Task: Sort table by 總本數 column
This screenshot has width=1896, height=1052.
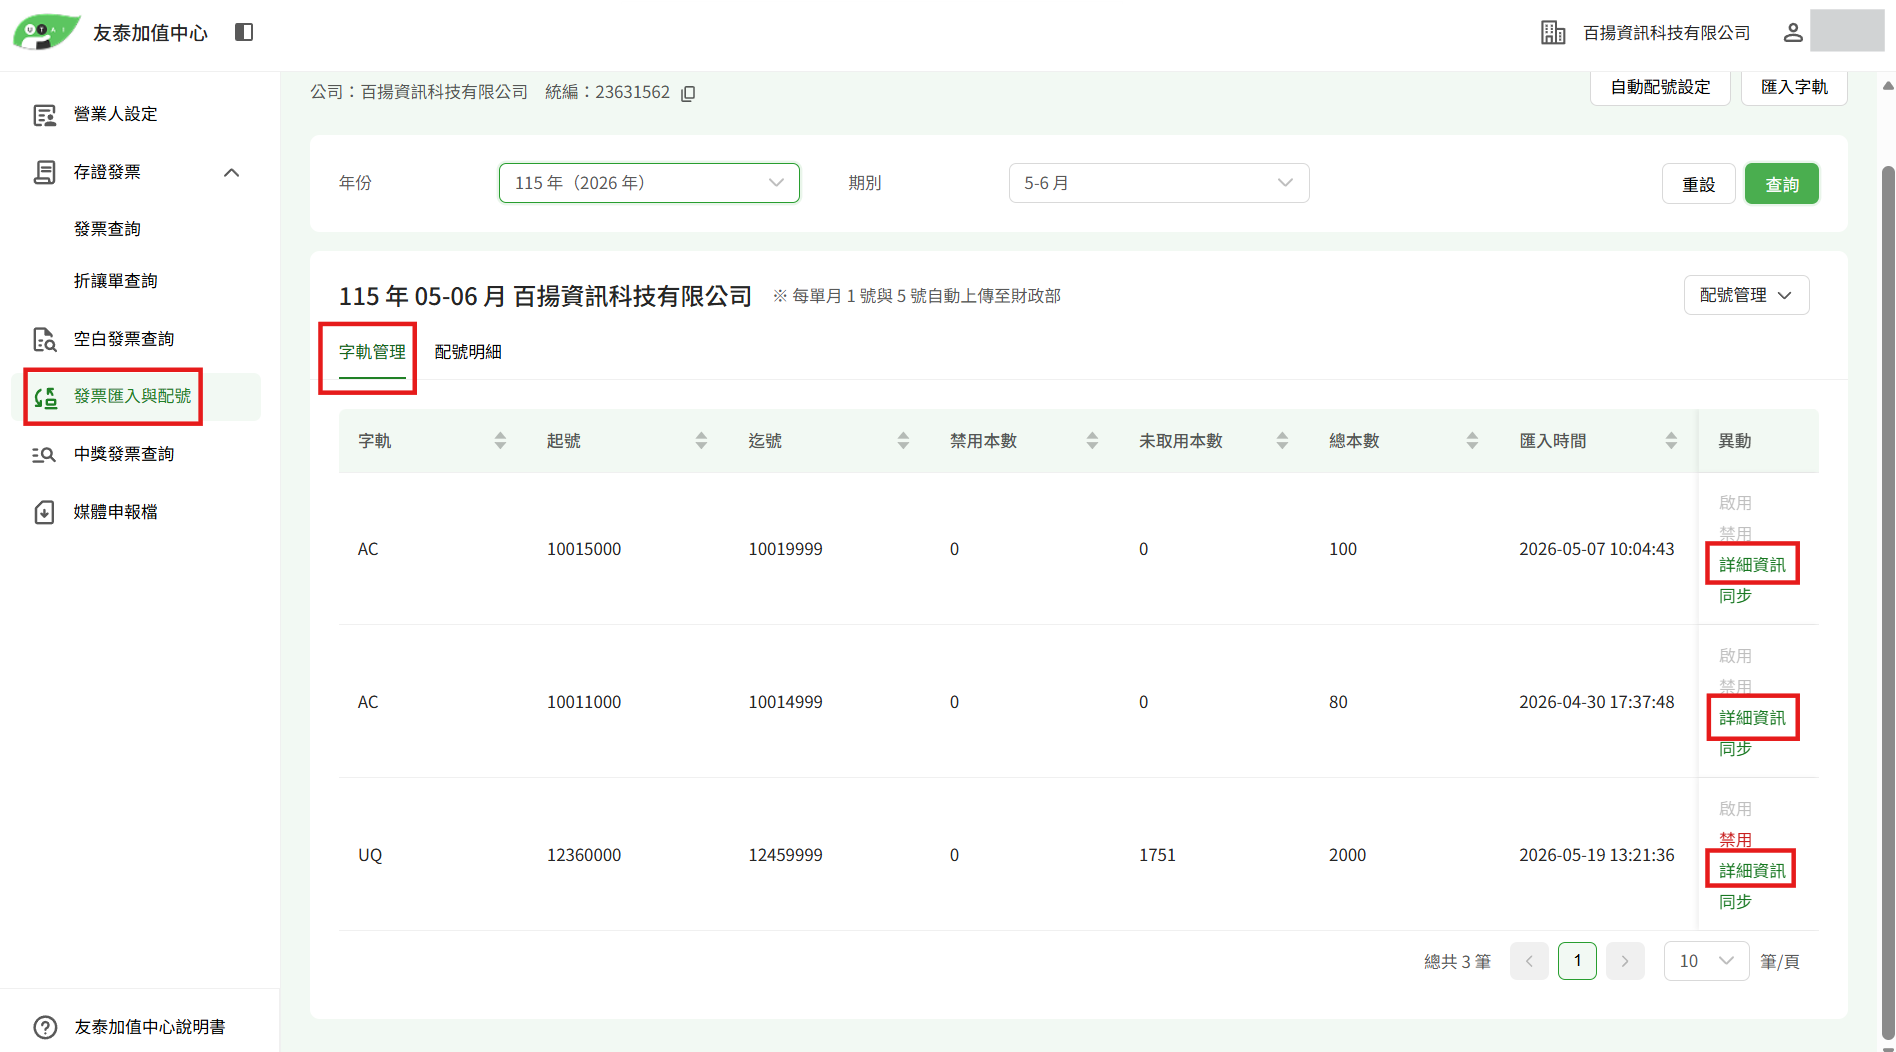Action: click(x=1472, y=441)
